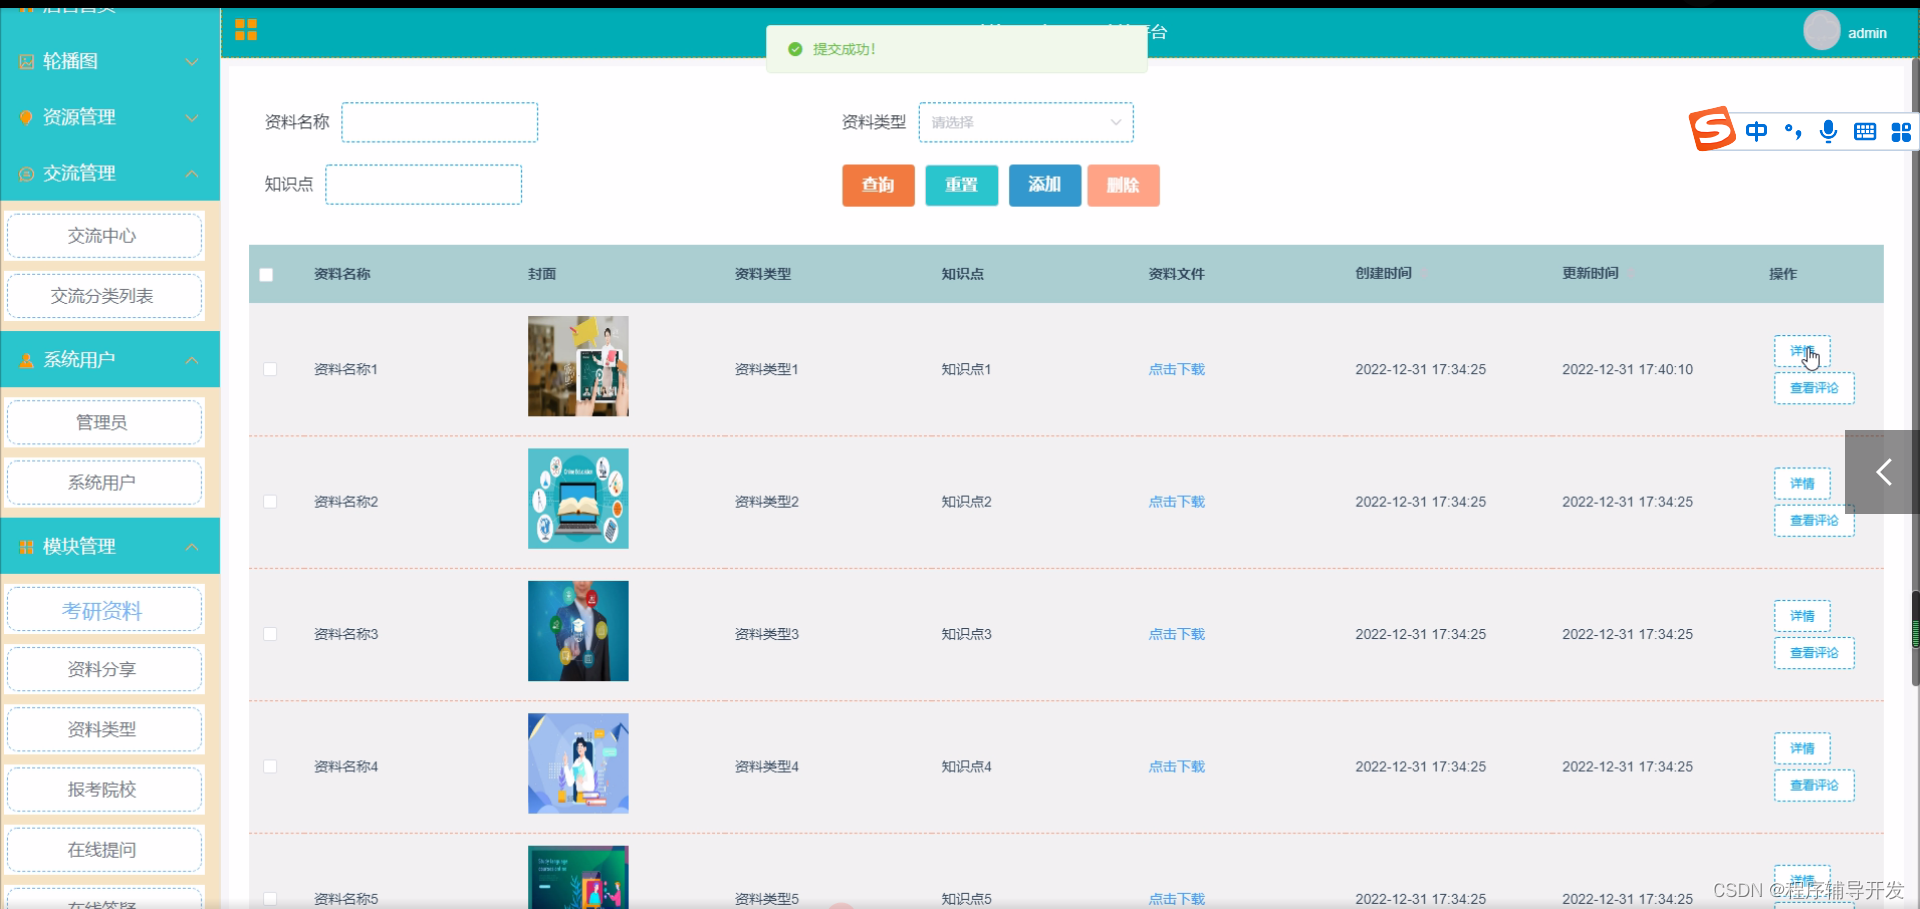Click cover thumbnail for 资料名称1

click(578, 366)
